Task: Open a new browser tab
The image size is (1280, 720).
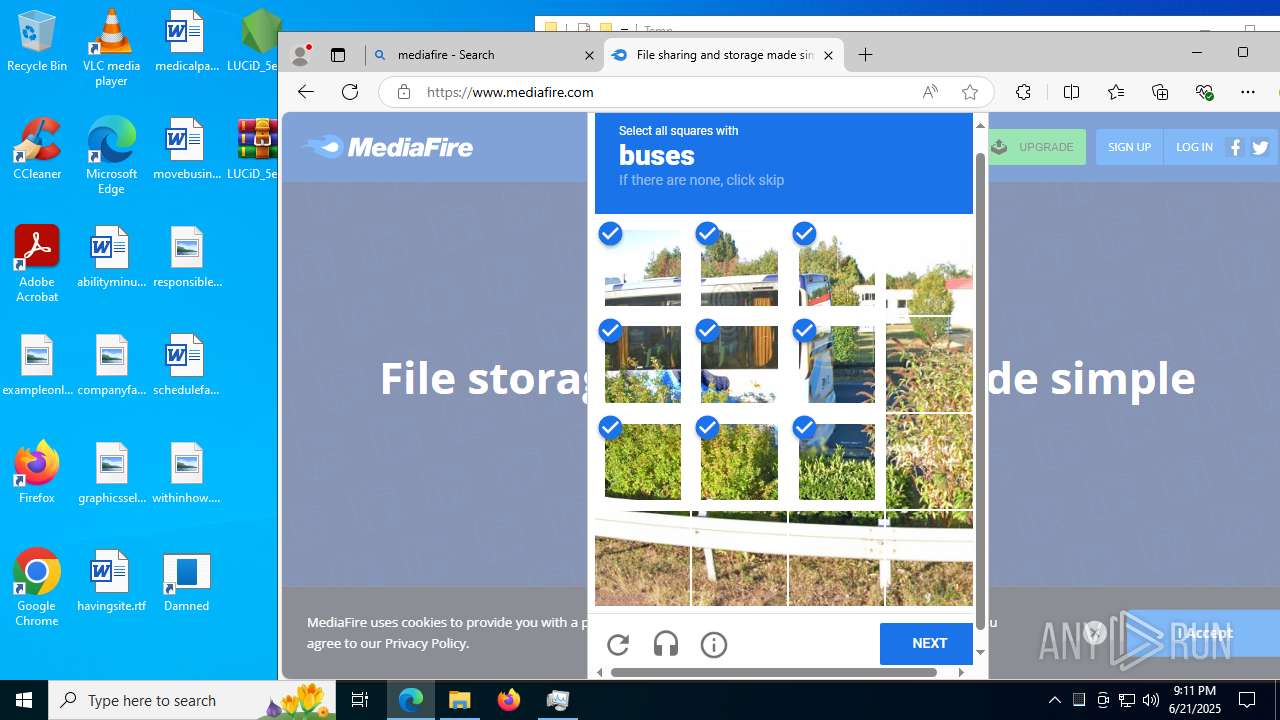Action: (866, 55)
